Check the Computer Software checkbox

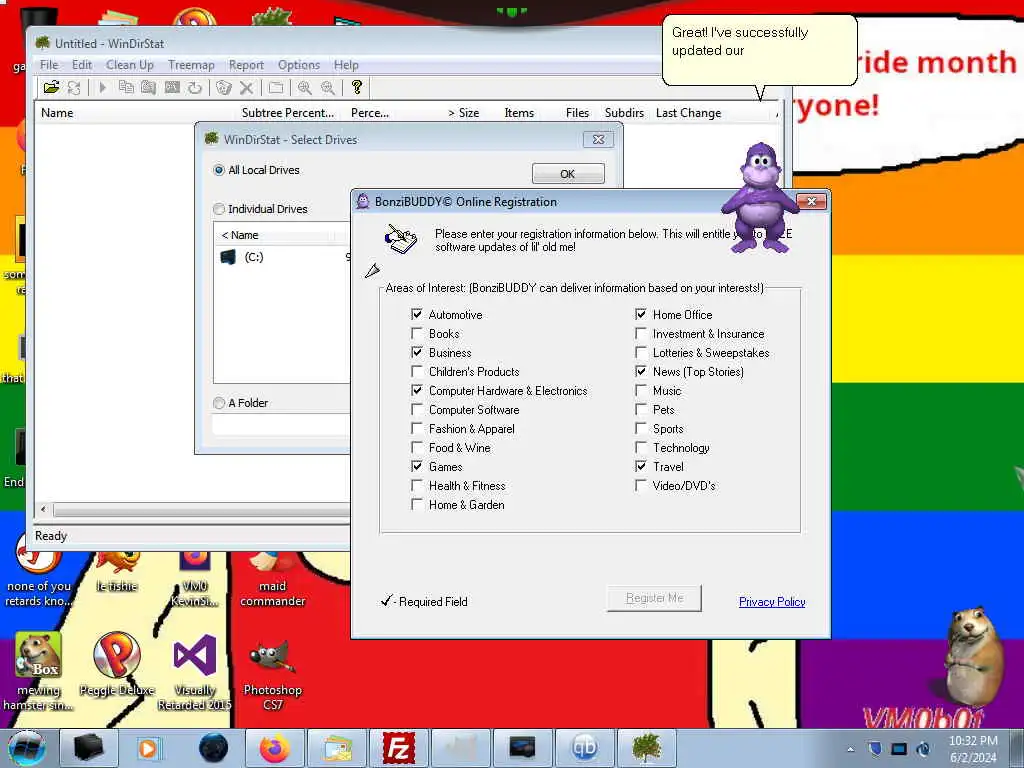417,409
